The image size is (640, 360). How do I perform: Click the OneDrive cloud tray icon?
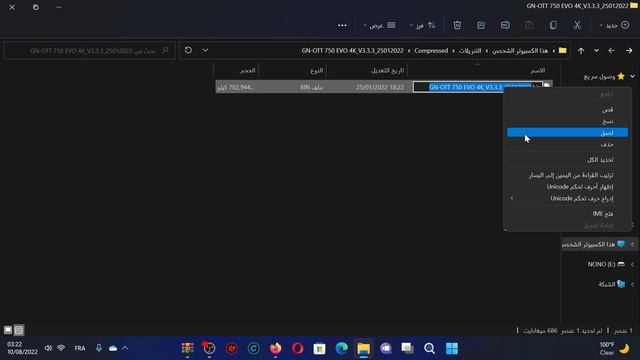click(x=113, y=348)
